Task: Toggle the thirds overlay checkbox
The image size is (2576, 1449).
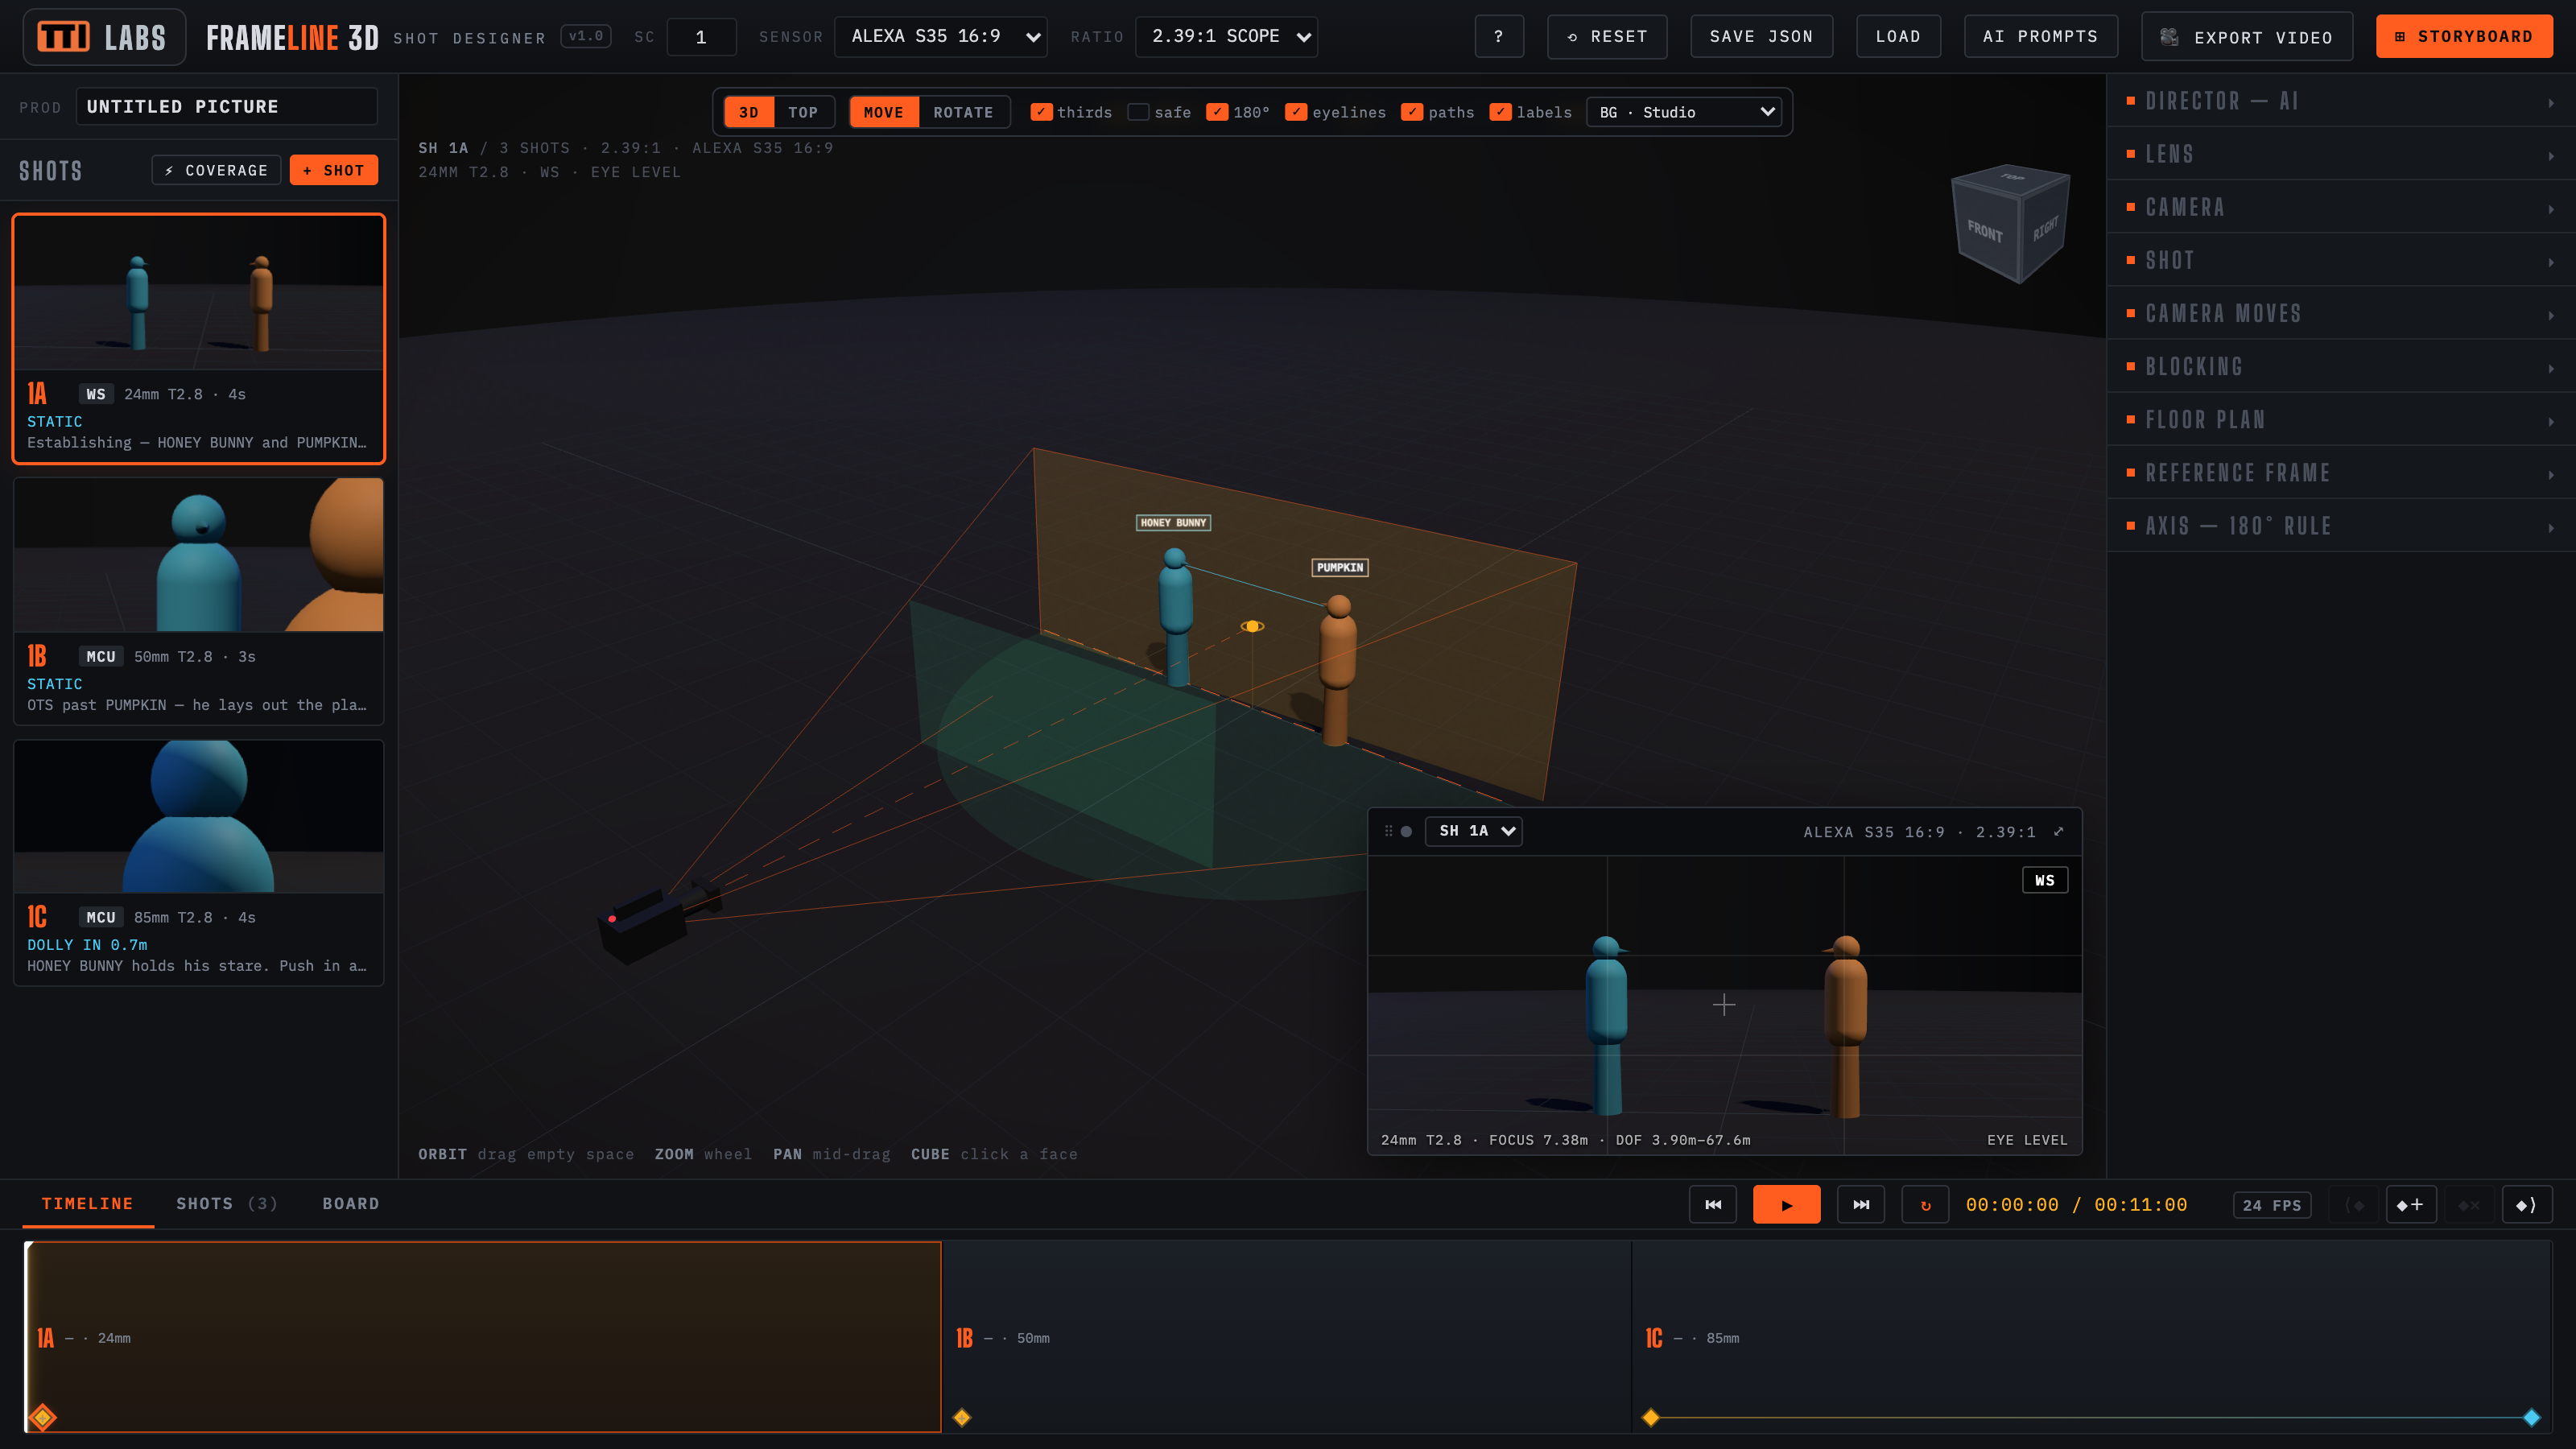Action: (1041, 112)
